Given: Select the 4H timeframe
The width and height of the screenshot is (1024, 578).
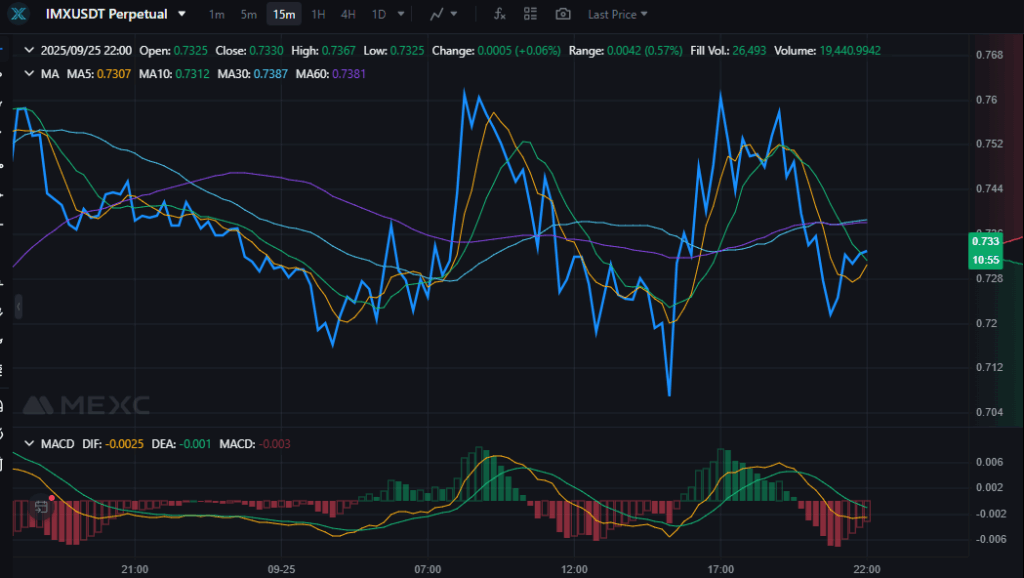Looking at the screenshot, I should [x=347, y=14].
